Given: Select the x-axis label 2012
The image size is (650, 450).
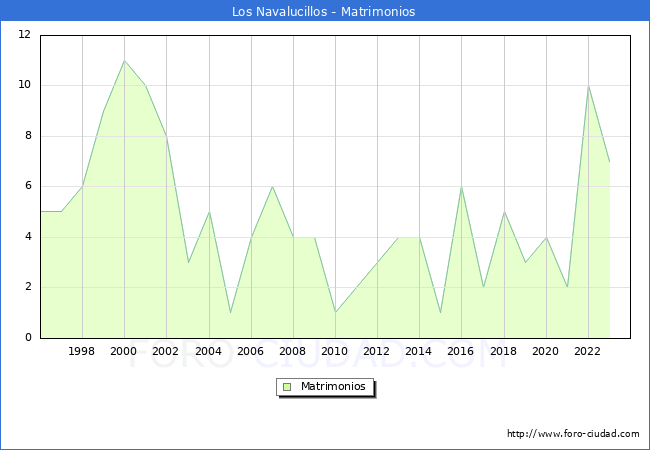Looking at the screenshot, I should (376, 351).
